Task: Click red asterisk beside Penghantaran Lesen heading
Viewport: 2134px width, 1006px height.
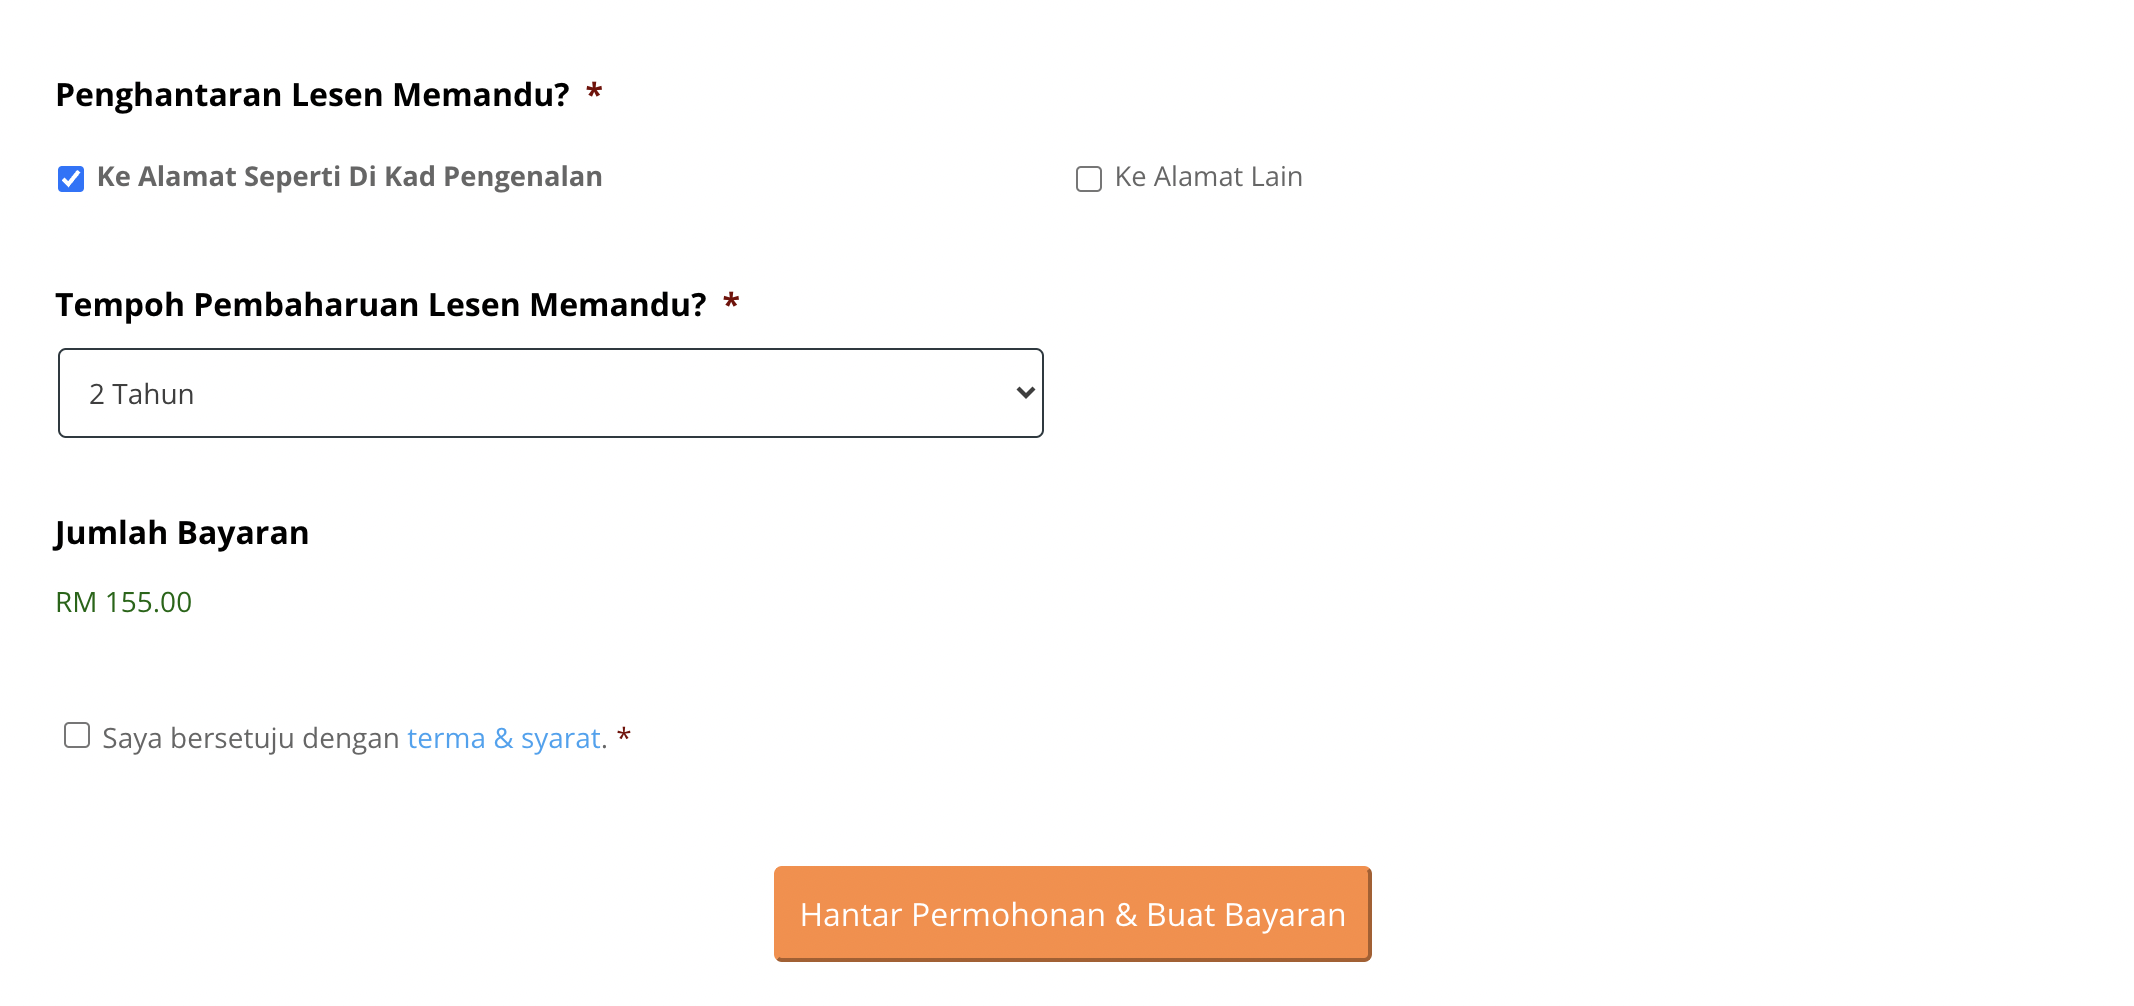Action: point(594,92)
